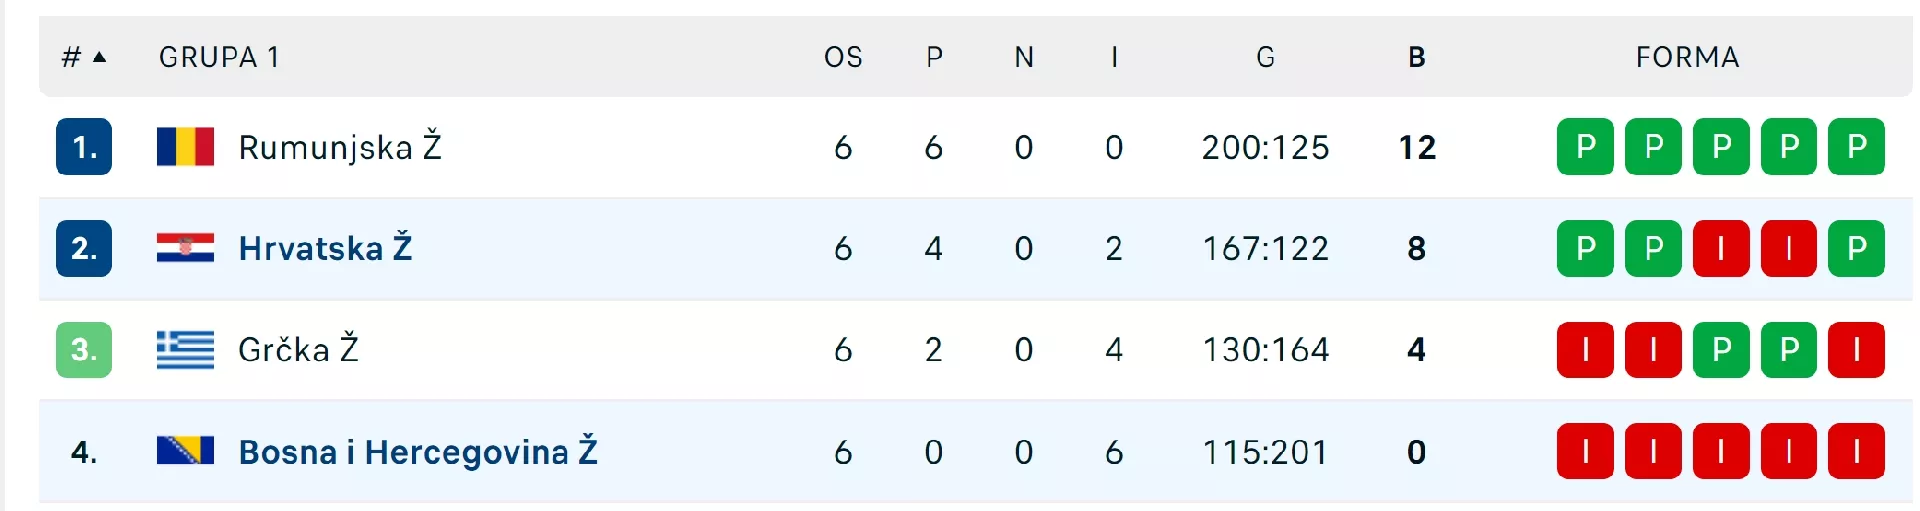Click Hrvatska's first red I form badge

coord(1720,248)
